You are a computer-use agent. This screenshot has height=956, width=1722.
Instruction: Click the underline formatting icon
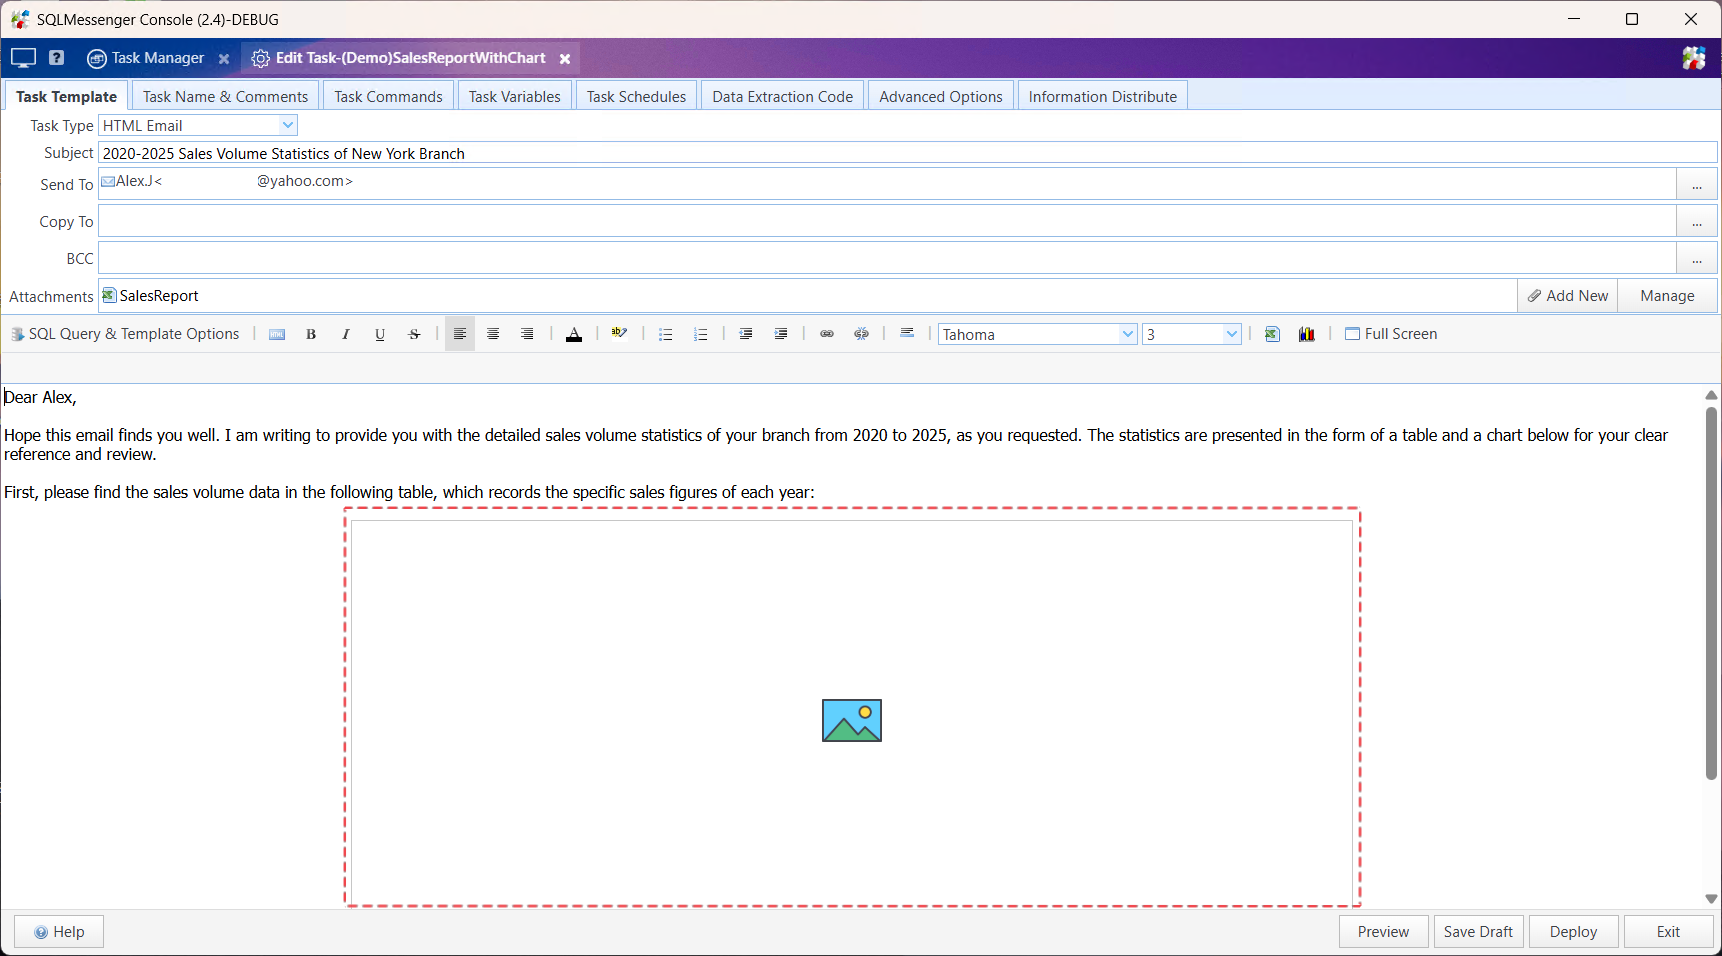(x=380, y=334)
